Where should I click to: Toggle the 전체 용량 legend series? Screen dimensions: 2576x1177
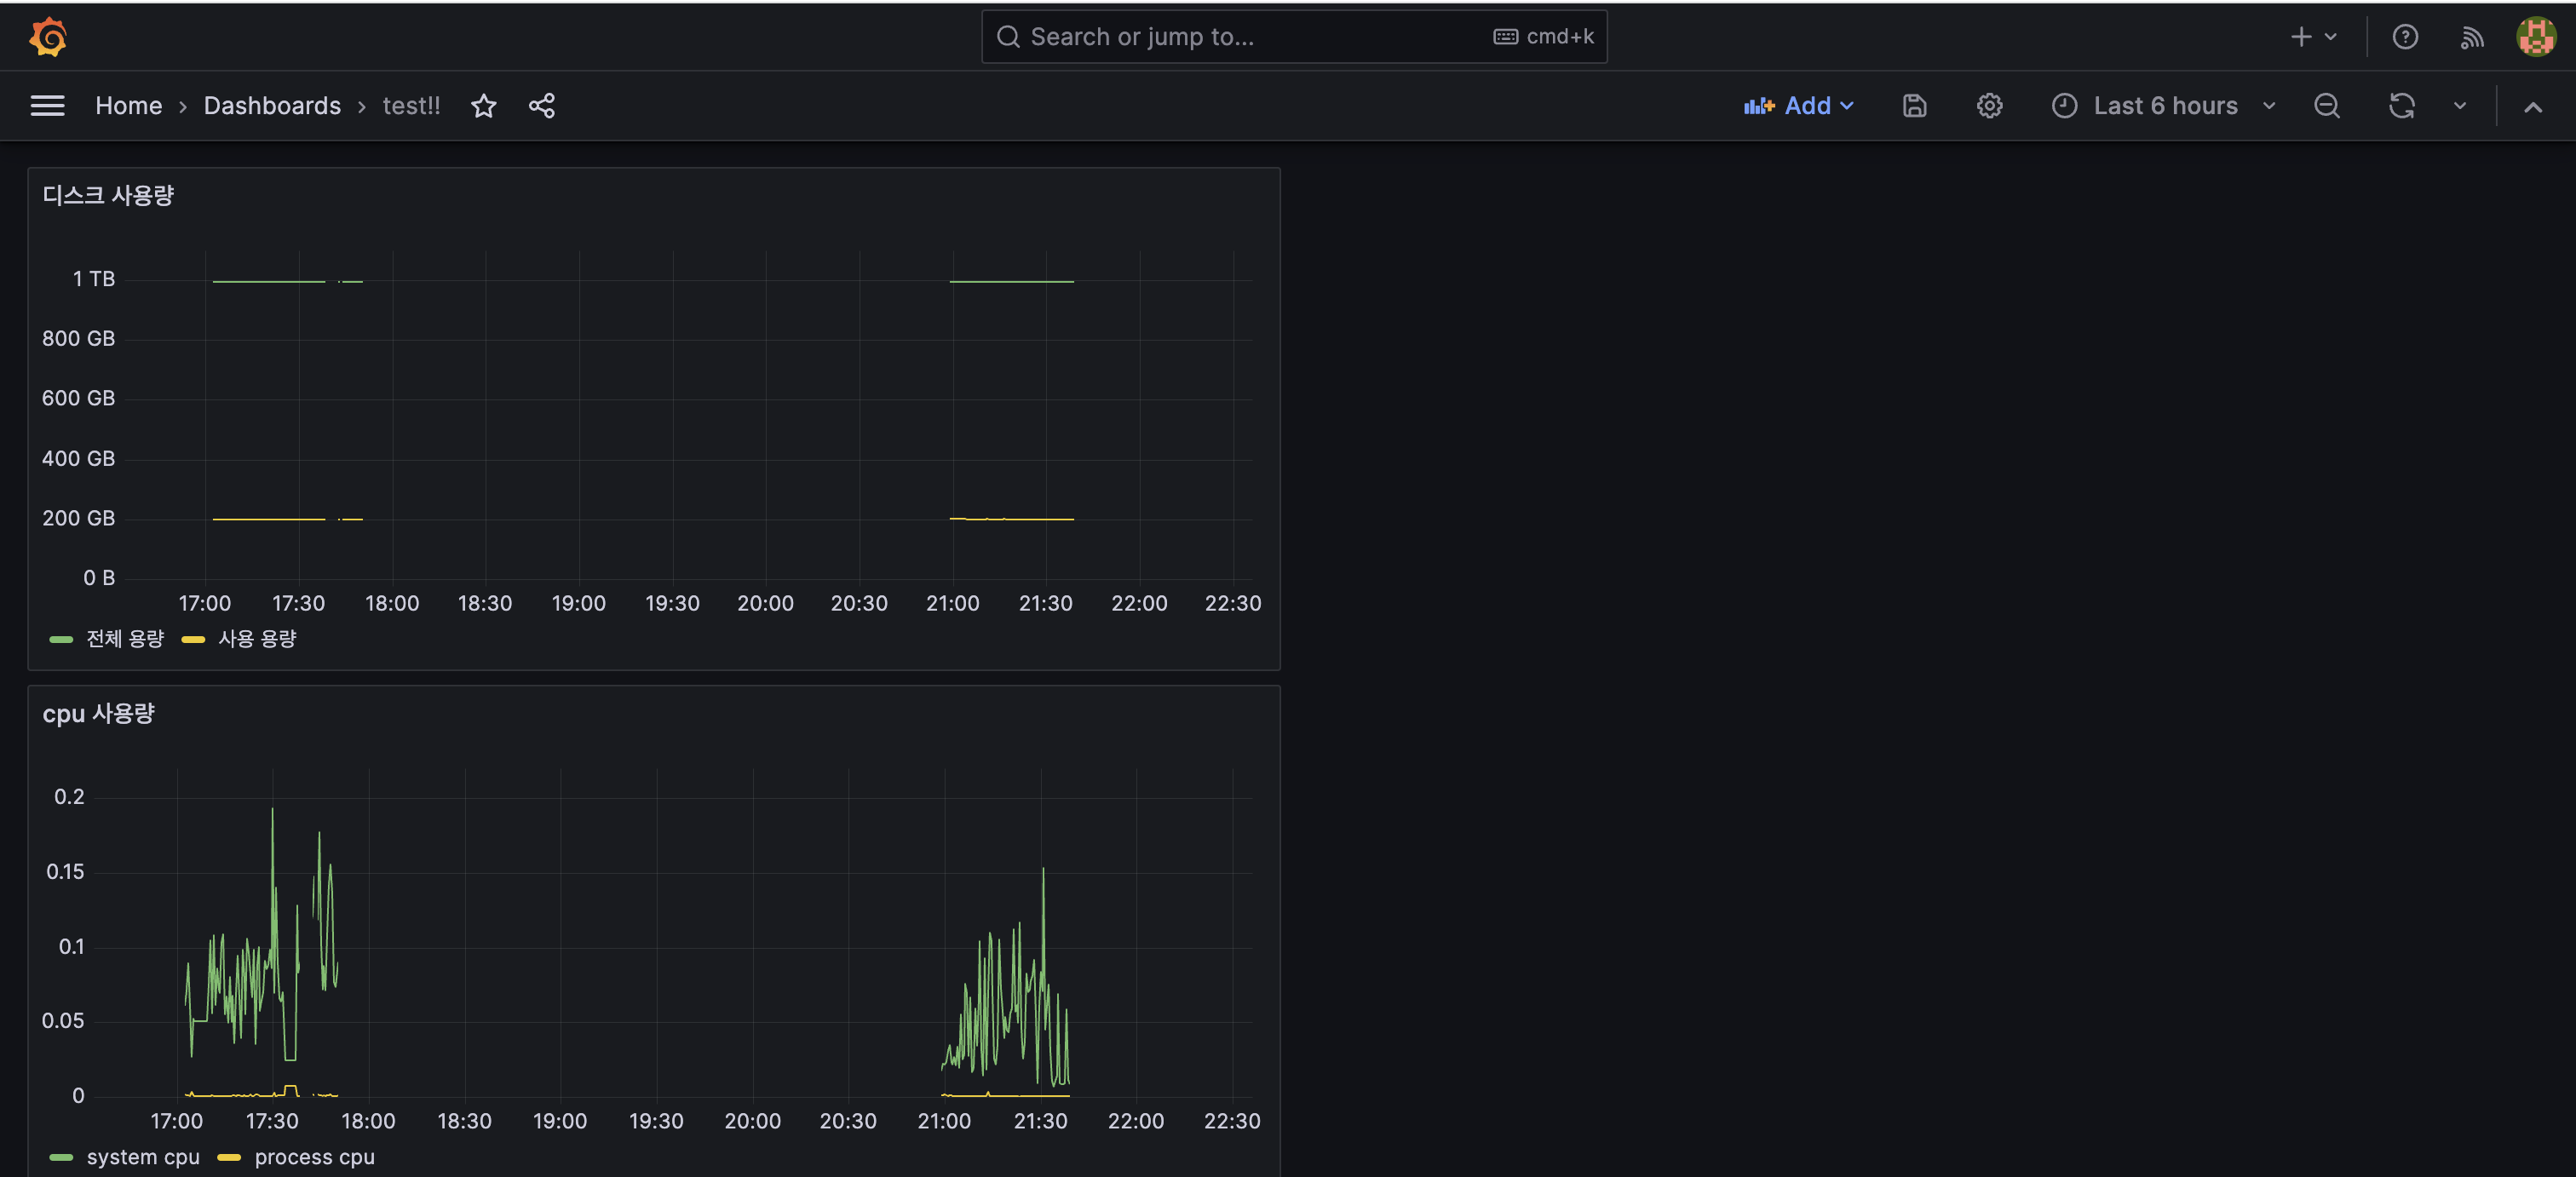[x=125, y=638]
